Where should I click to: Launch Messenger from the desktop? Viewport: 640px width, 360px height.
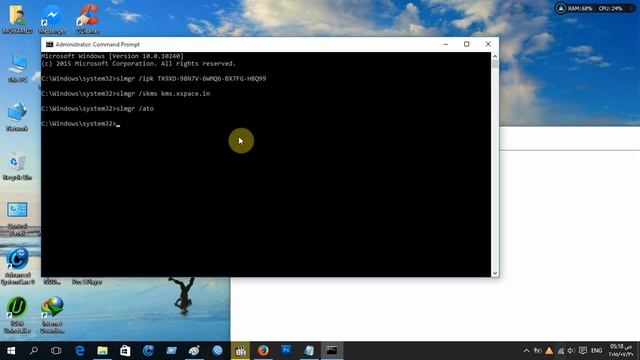[52, 19]
